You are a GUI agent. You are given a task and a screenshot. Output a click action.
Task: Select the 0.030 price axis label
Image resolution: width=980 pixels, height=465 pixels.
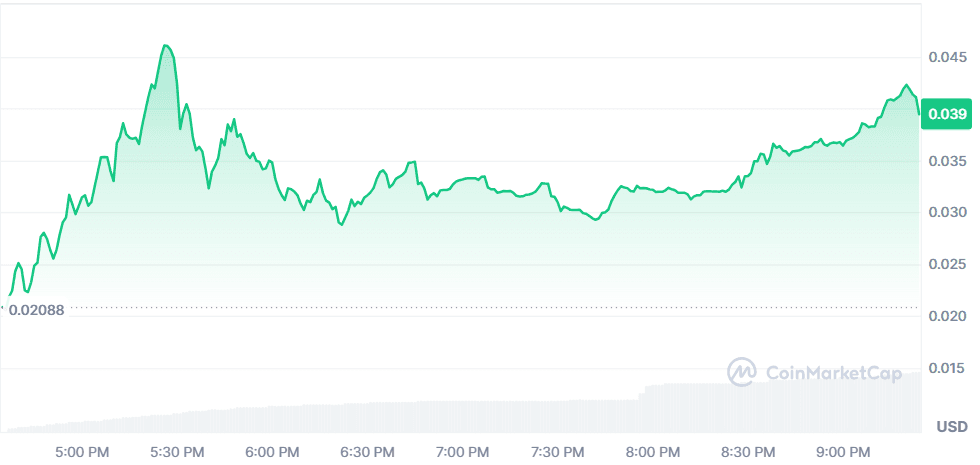click(947, 212)
